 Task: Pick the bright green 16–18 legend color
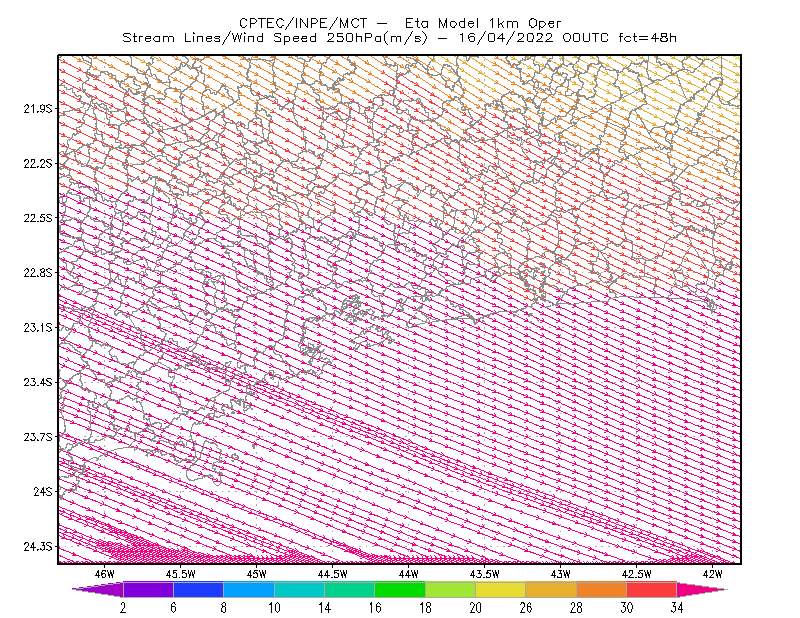400,589
